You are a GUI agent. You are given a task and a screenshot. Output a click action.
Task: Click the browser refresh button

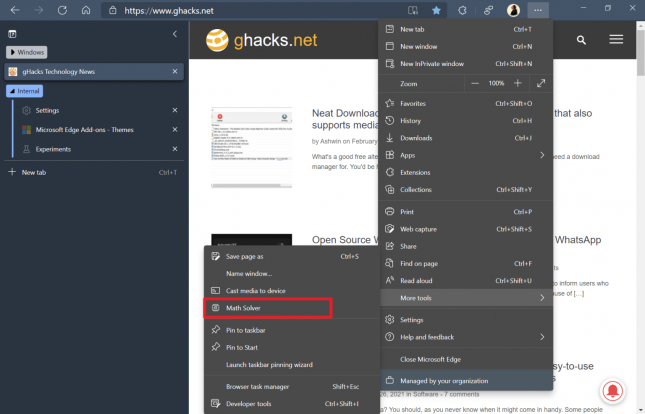click(62, 10)
